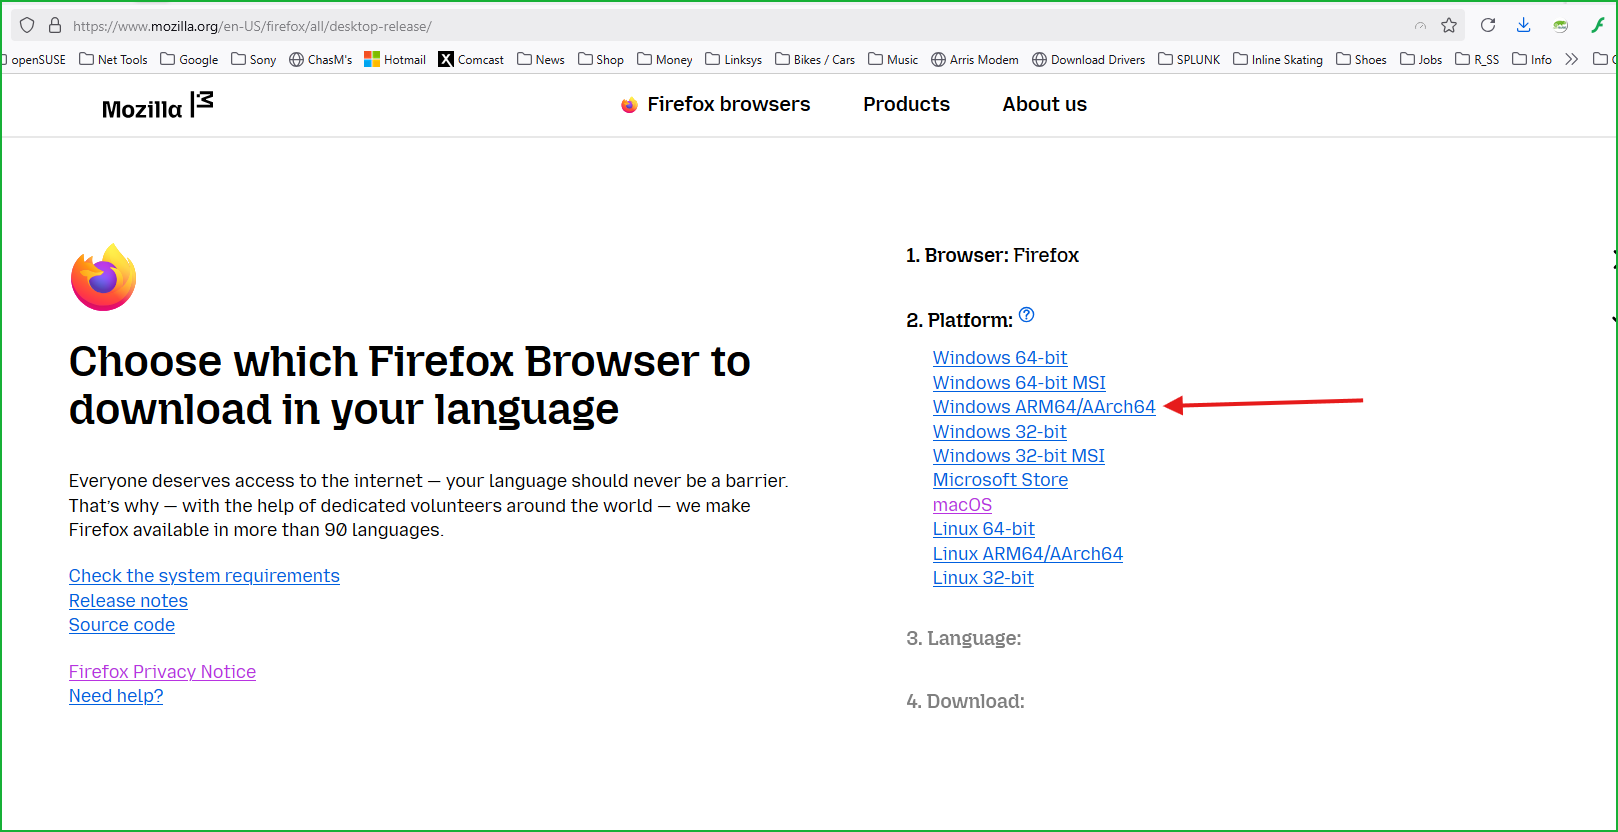Open the ChasM's bookmark

(x=321, y=59)
